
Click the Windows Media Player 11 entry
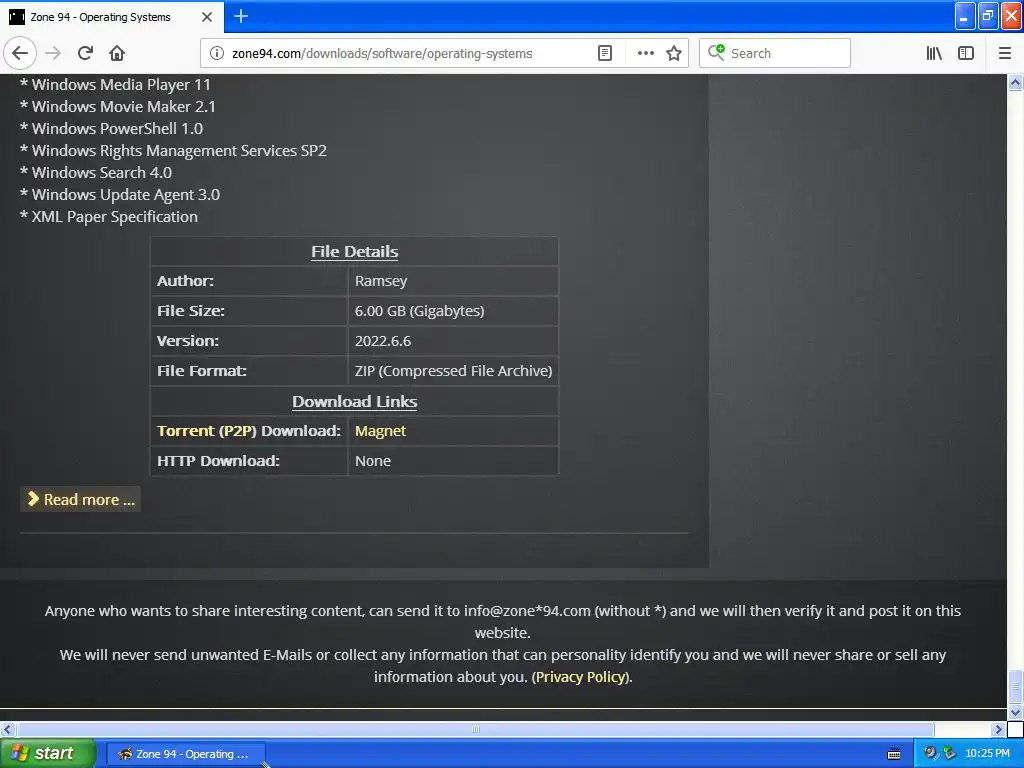(115, 85)
